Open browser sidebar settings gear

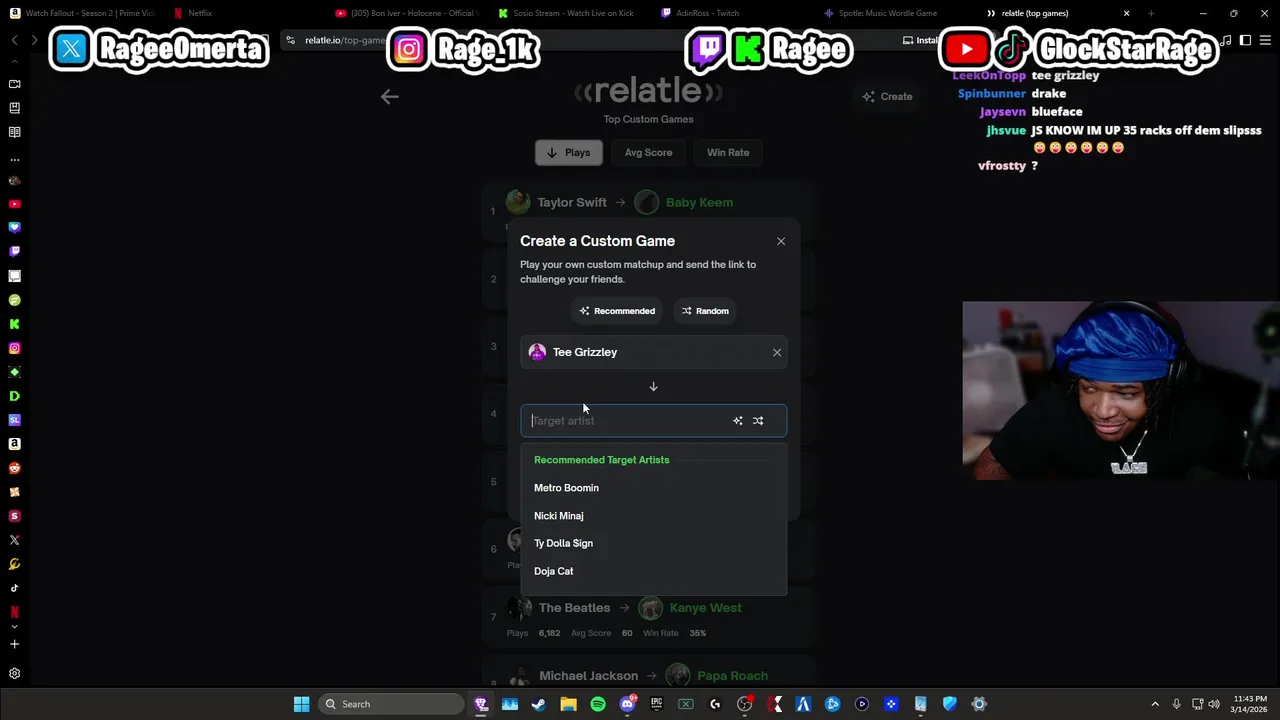tap(14, 674)
